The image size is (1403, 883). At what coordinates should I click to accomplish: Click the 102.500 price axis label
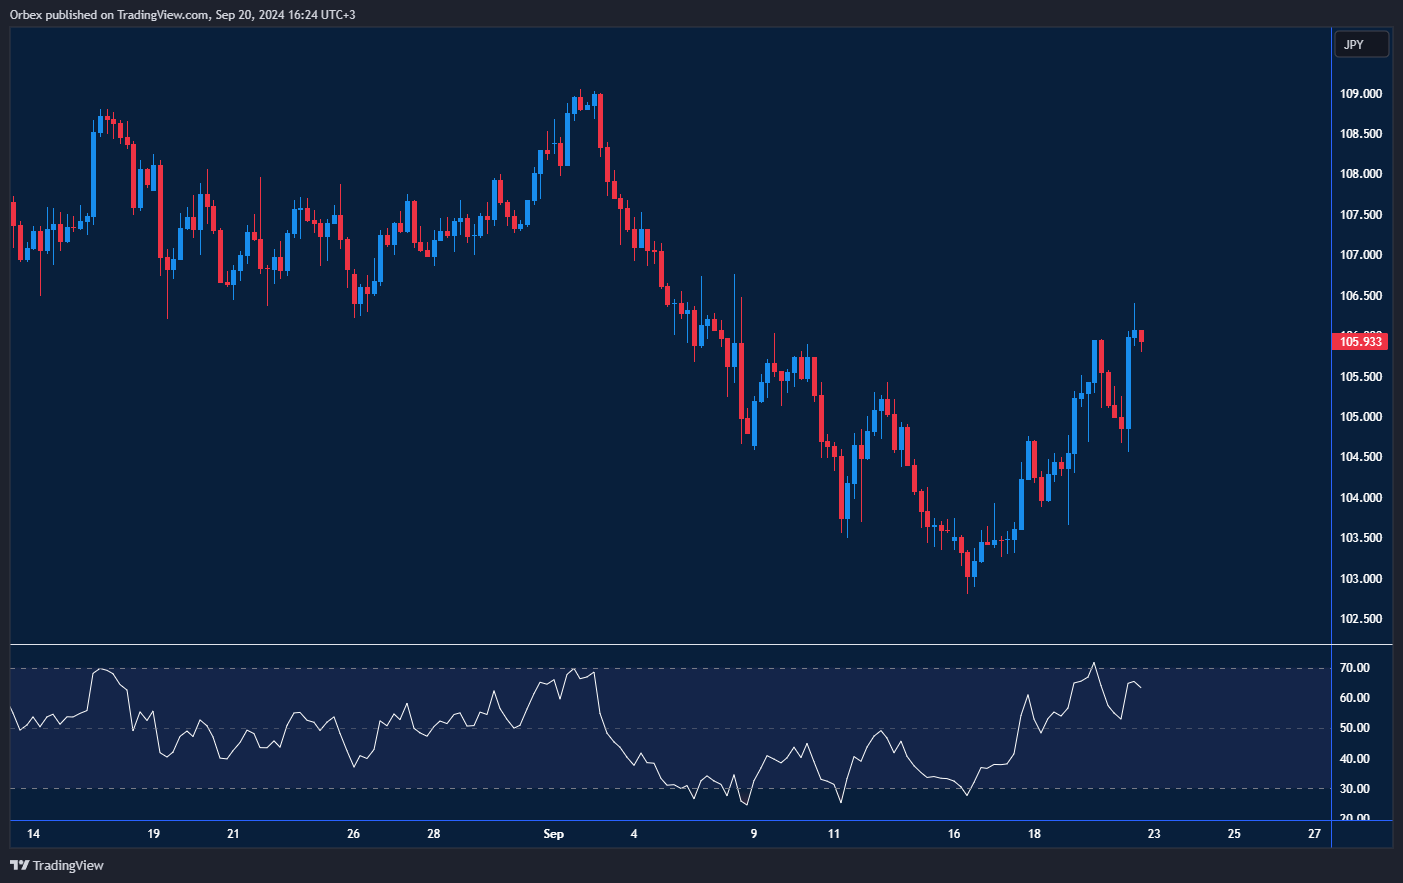(x=1360, y=619)
